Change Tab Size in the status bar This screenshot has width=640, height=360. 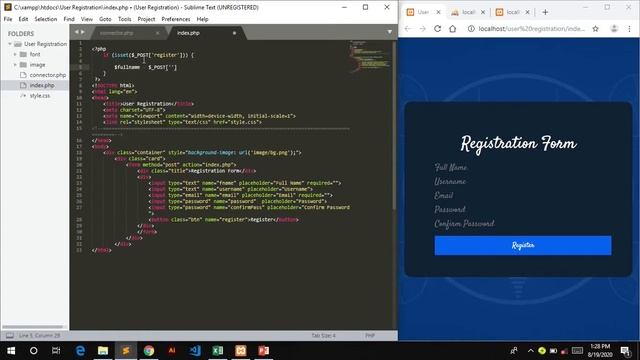[x=323, y=336]
